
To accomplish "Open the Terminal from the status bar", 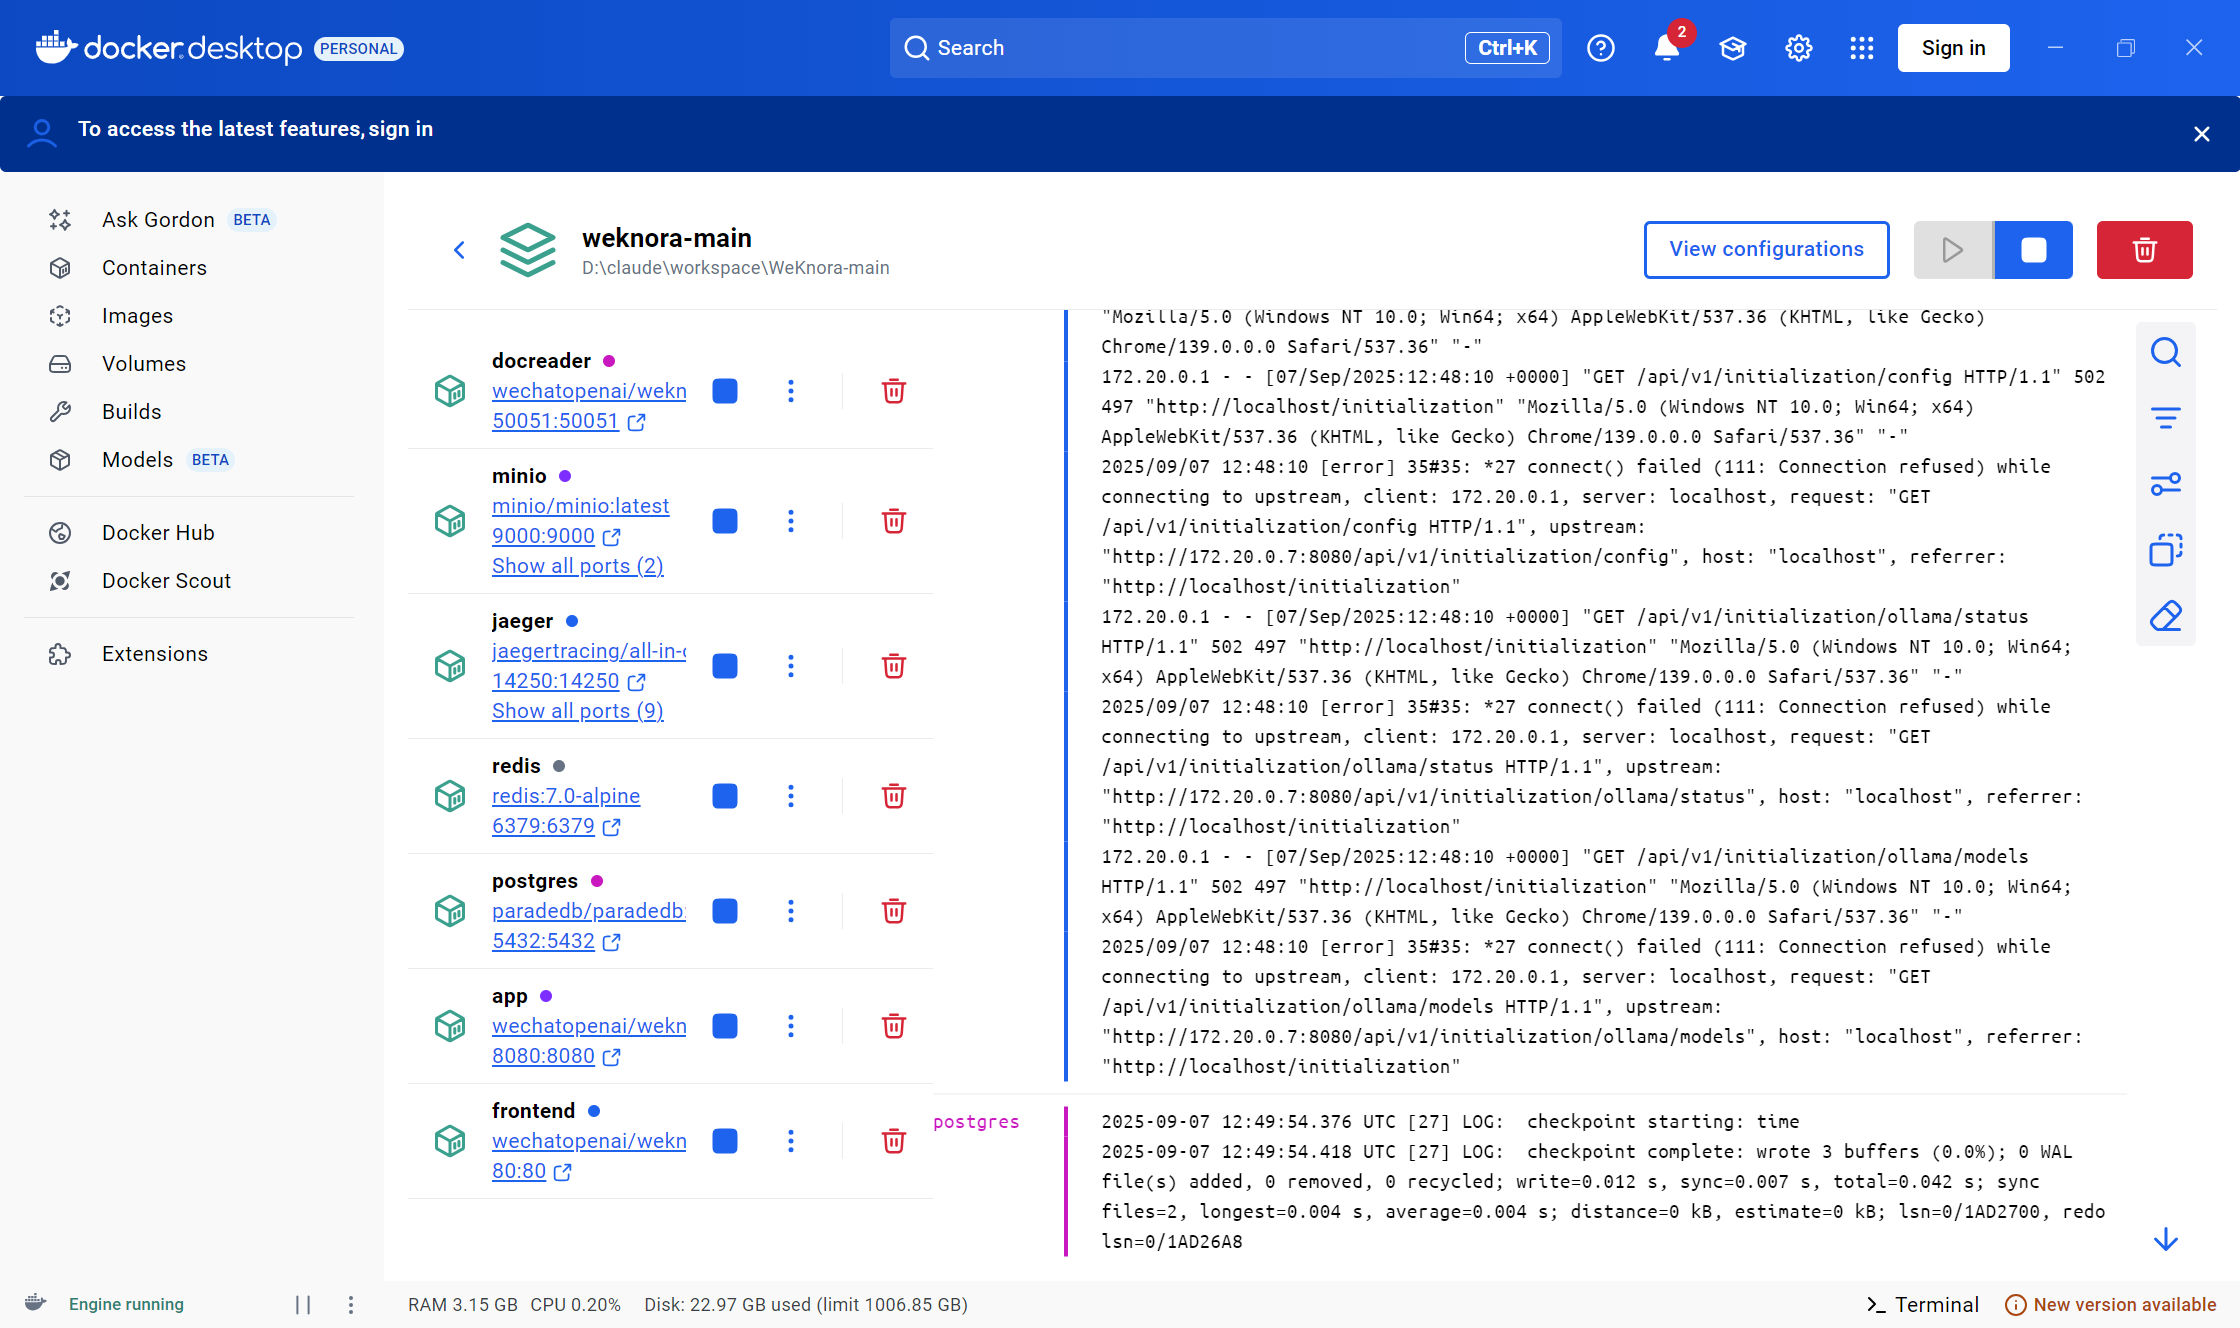I will pos(1923,1305).
